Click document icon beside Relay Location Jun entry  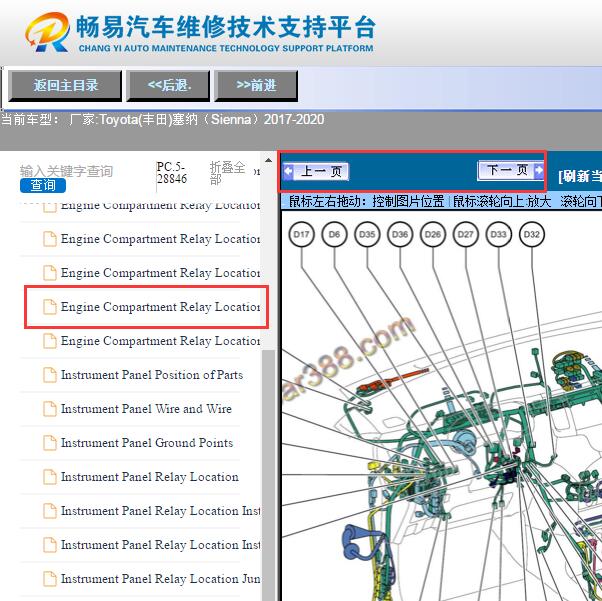50,579
